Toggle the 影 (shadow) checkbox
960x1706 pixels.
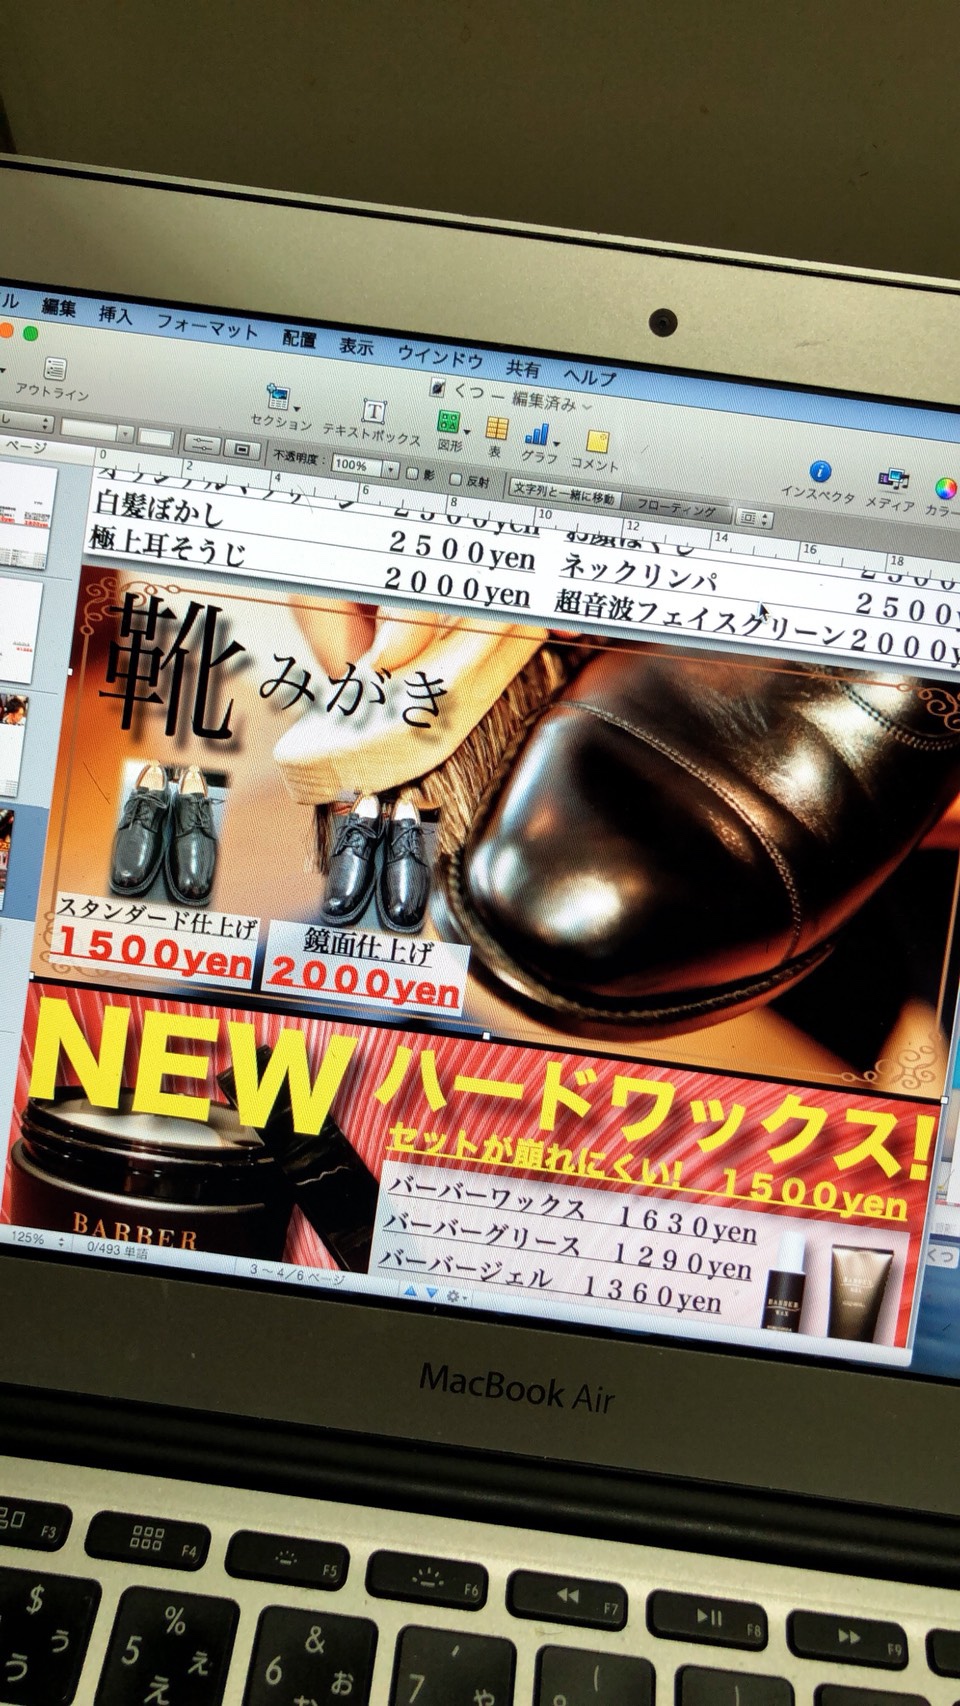[411, 473]
